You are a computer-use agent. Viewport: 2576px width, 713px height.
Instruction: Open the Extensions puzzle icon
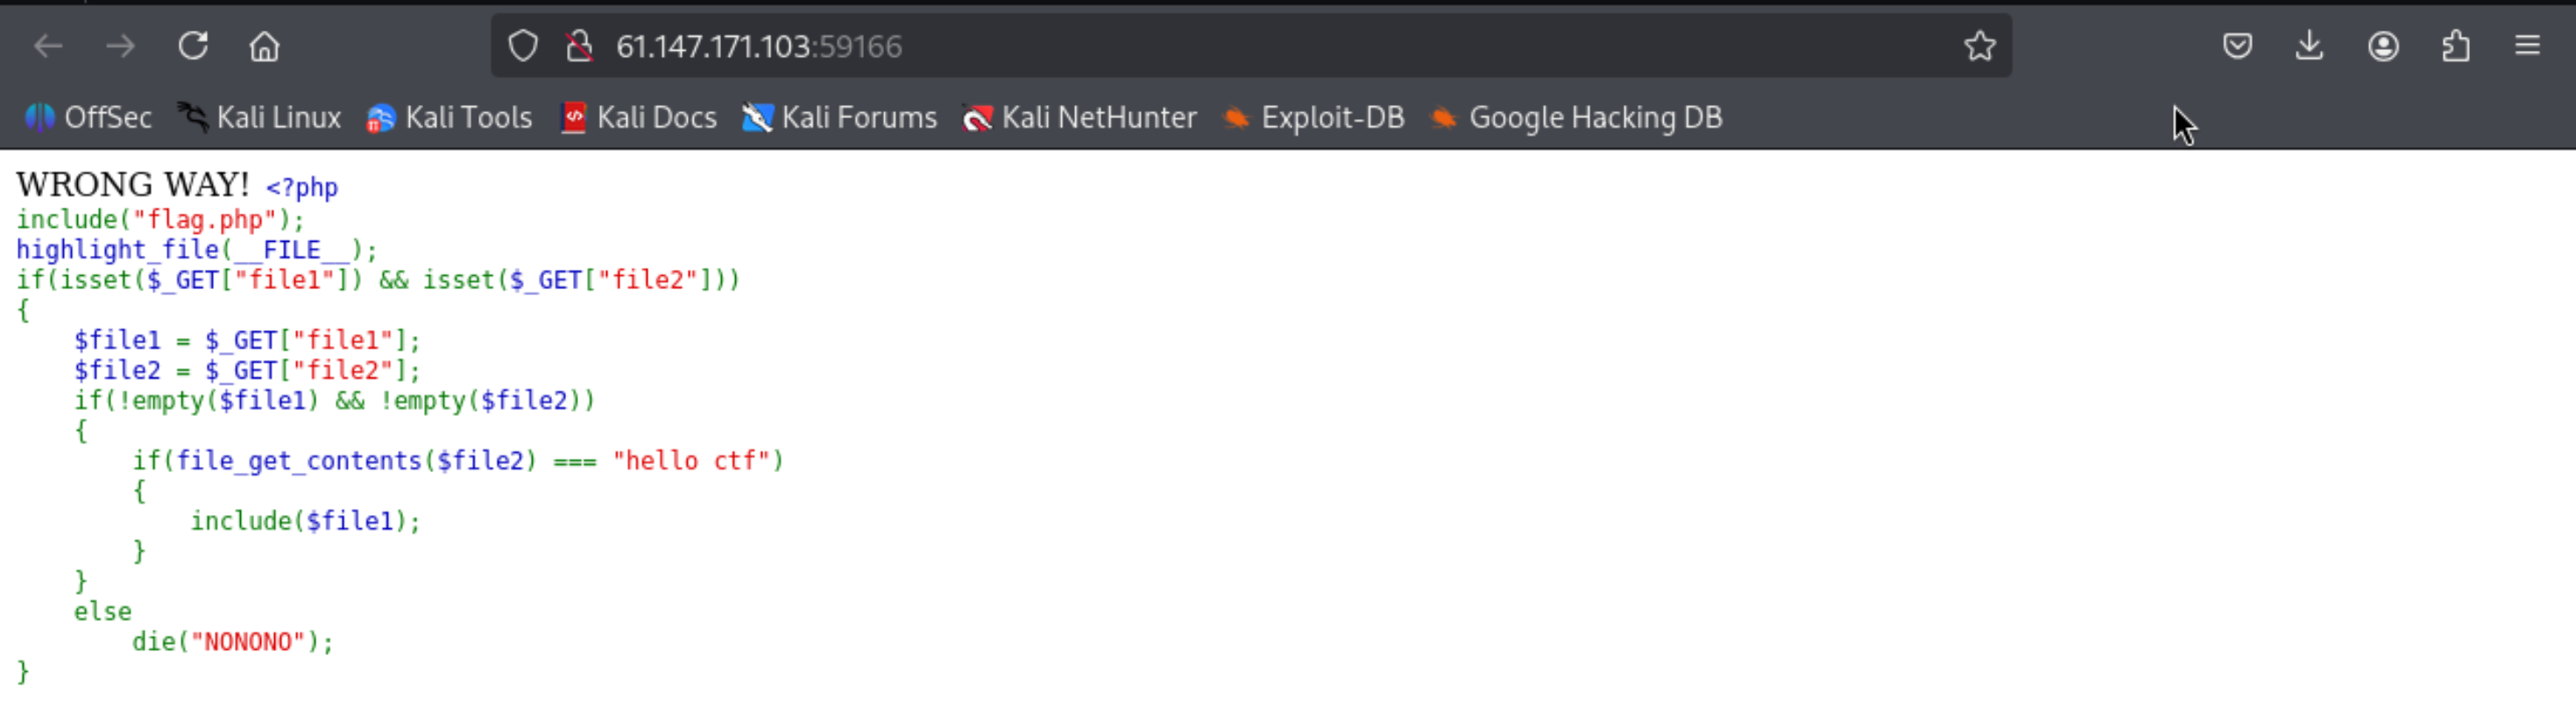pyautogui.click(x=2456, y=46)
